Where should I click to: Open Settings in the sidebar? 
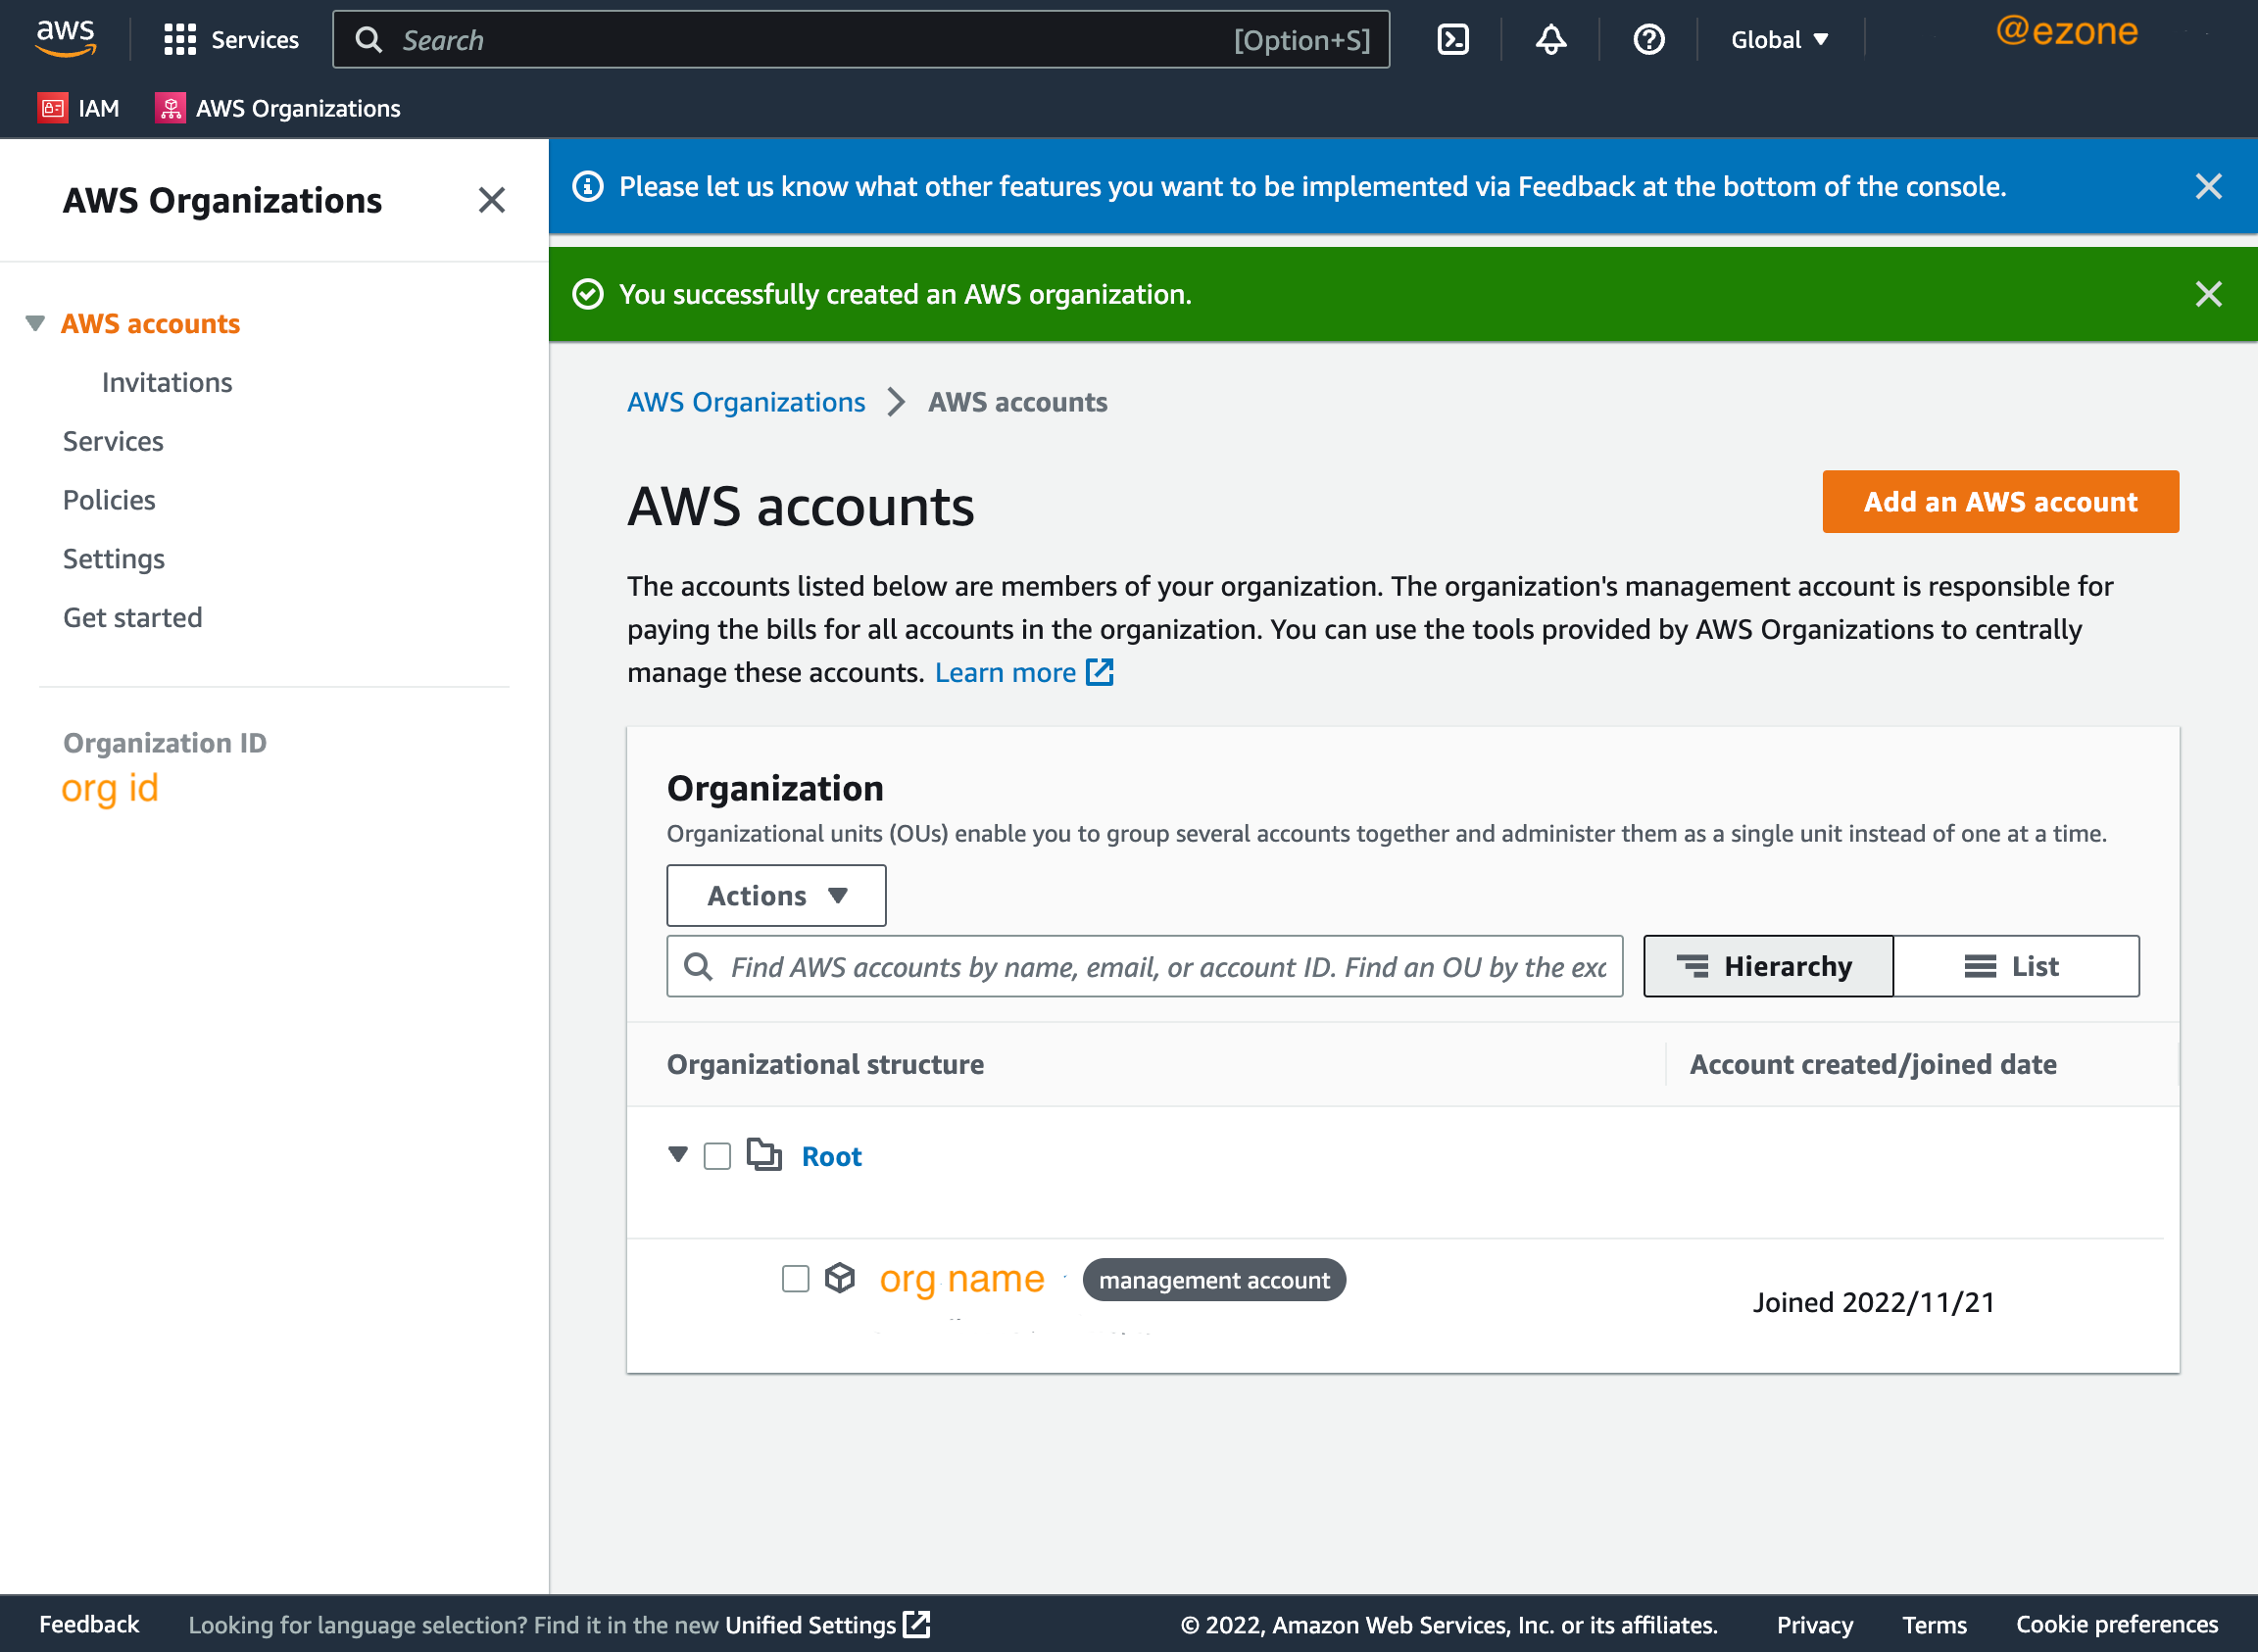114,559
